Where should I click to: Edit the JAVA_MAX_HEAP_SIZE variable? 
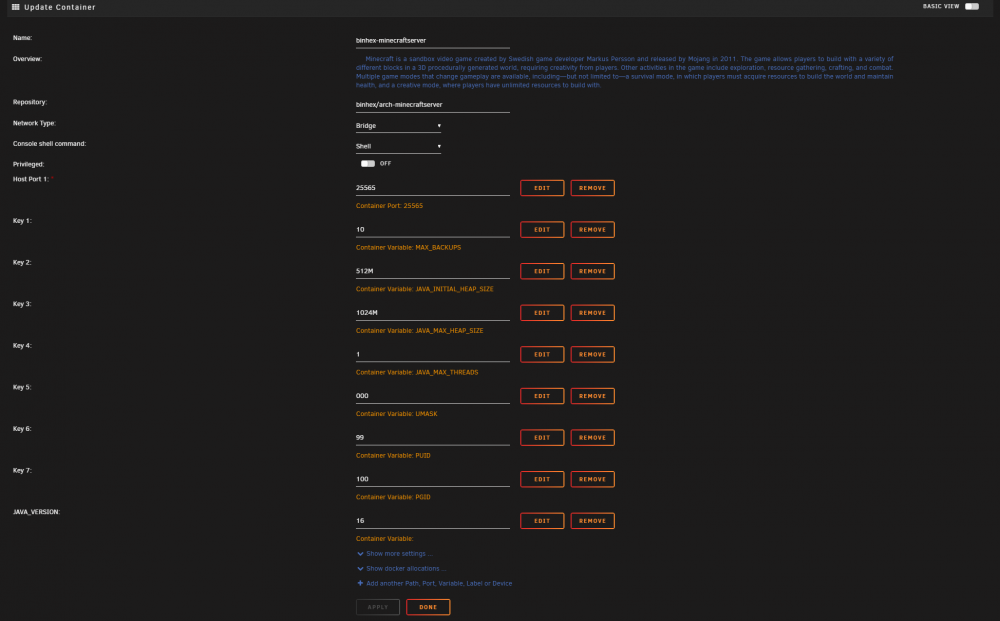[542, 312]
